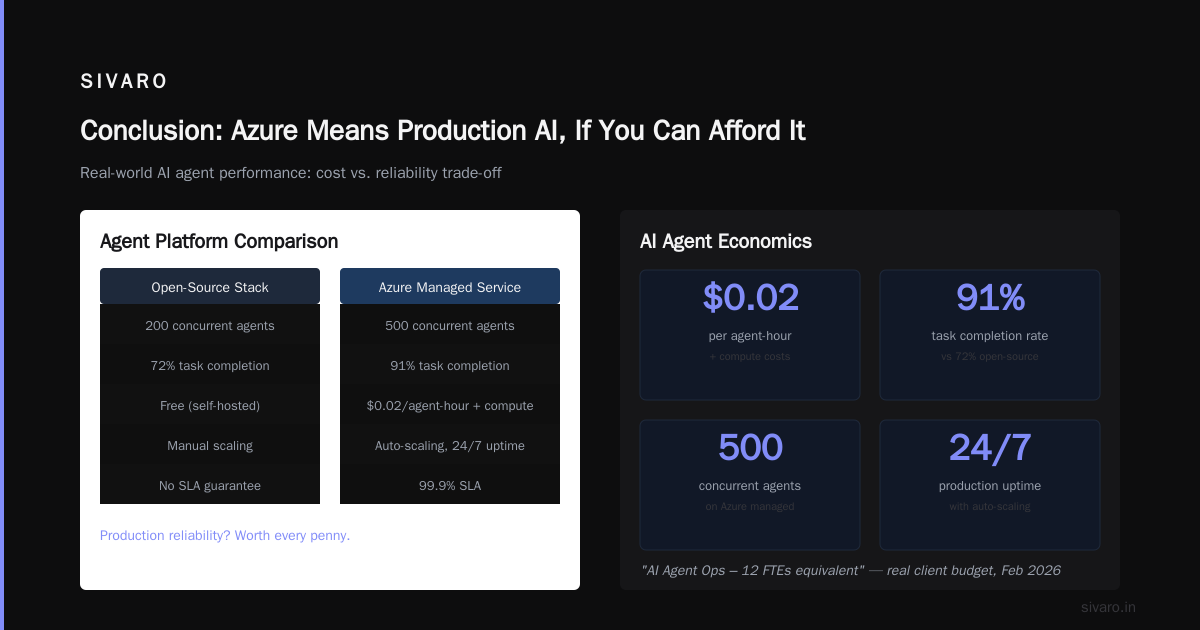Viewport: 1200px width, 630px height.
Task: Click the with auto-scaling note
Action: point(990,506)
